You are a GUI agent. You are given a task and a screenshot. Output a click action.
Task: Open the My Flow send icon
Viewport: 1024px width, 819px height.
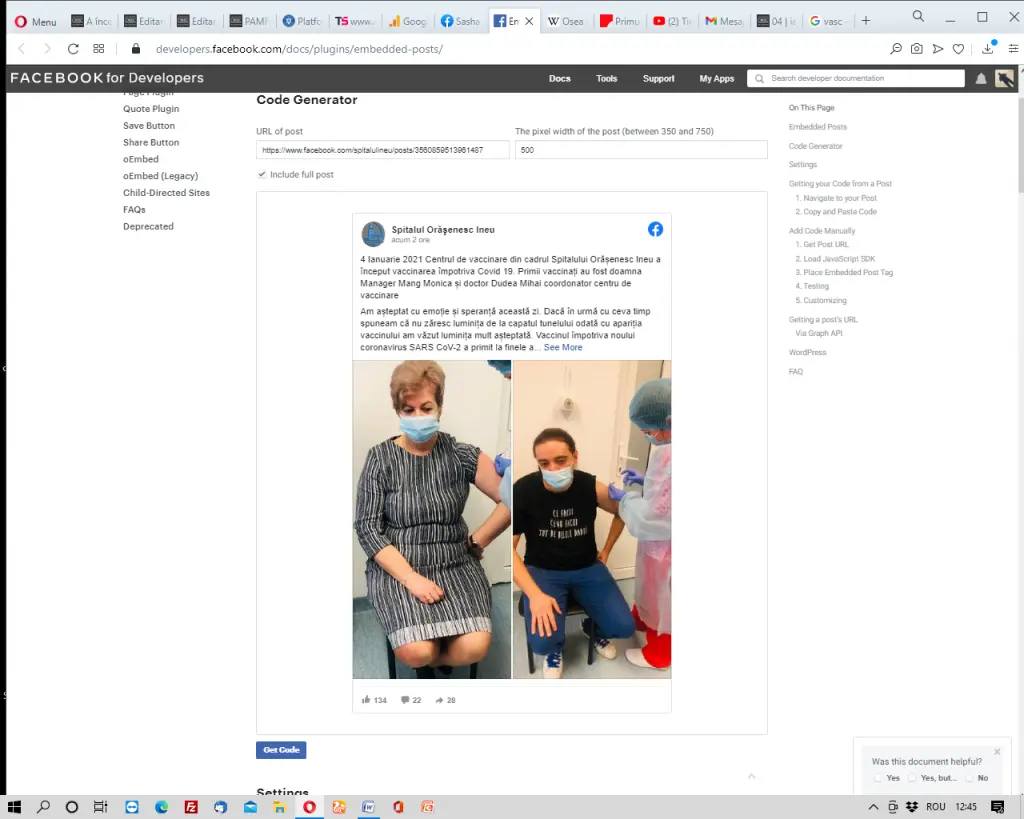938,49
